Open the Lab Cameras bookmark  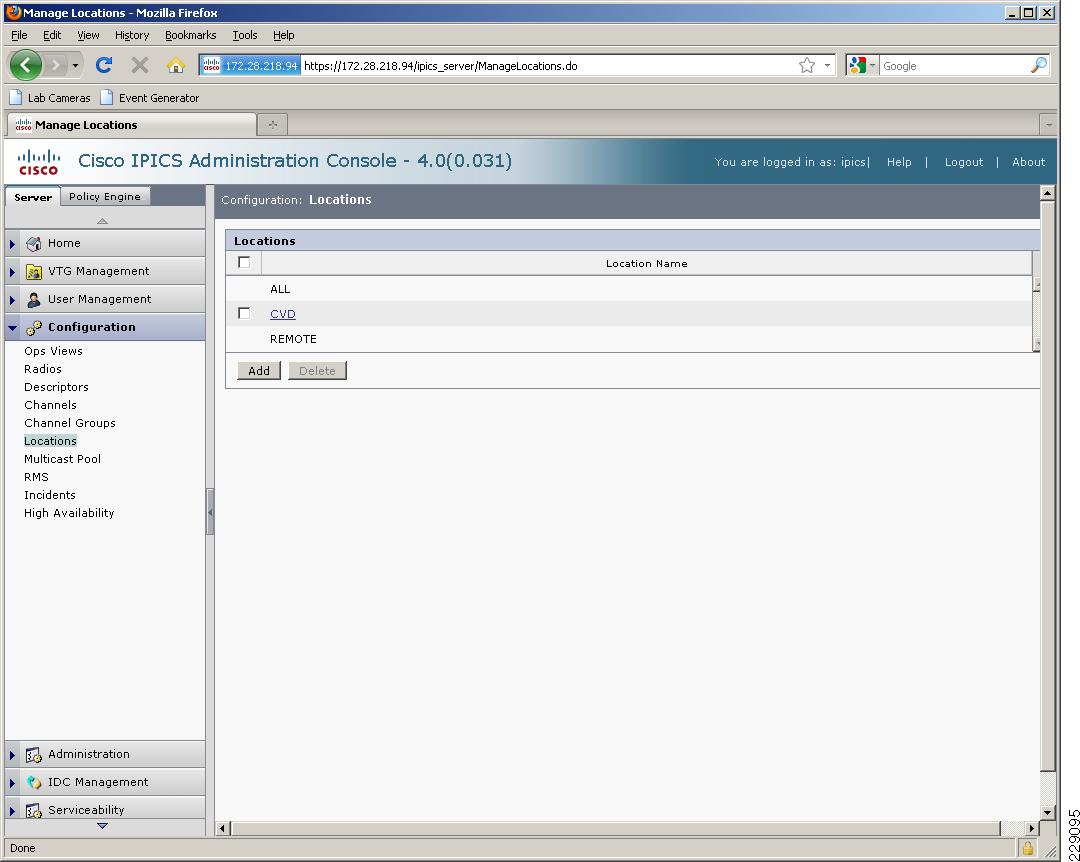click(x=50, y=98)
